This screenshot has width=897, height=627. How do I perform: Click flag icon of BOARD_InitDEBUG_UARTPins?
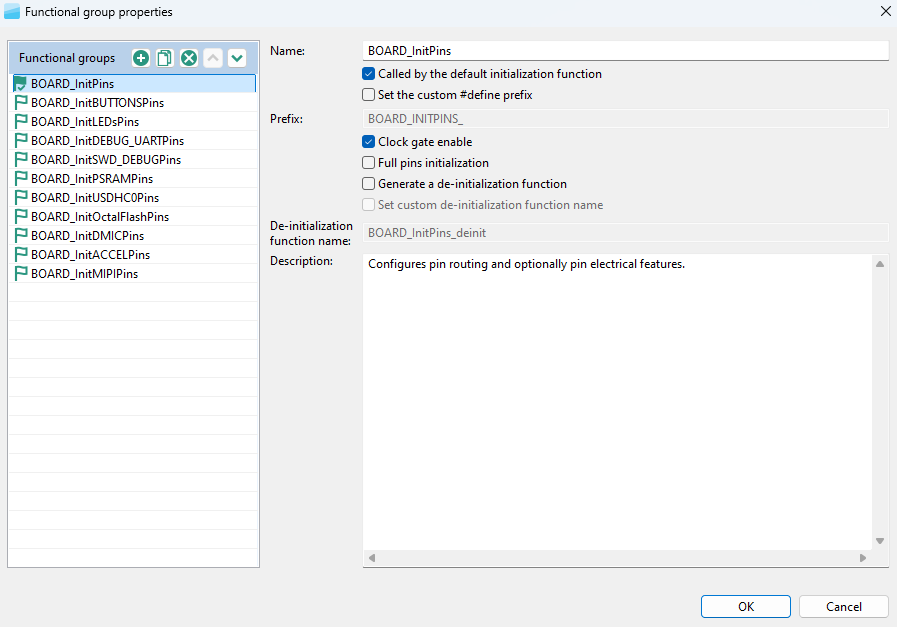click(21, 140)
